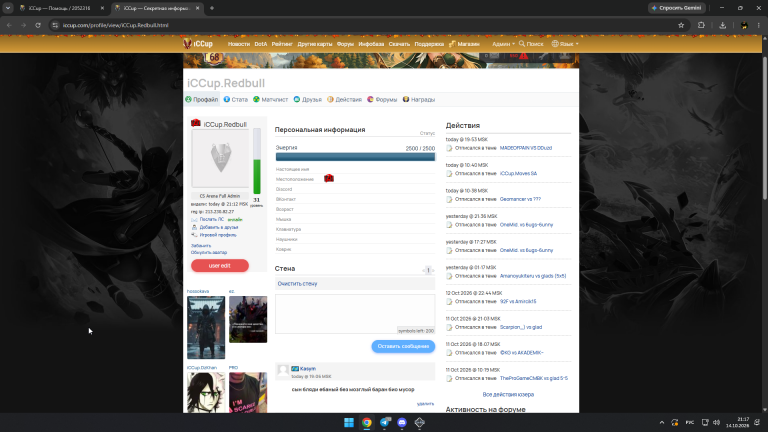Click the red flag icon next to Местоположение
The image size is (768, 432).
tap(329, 179)
